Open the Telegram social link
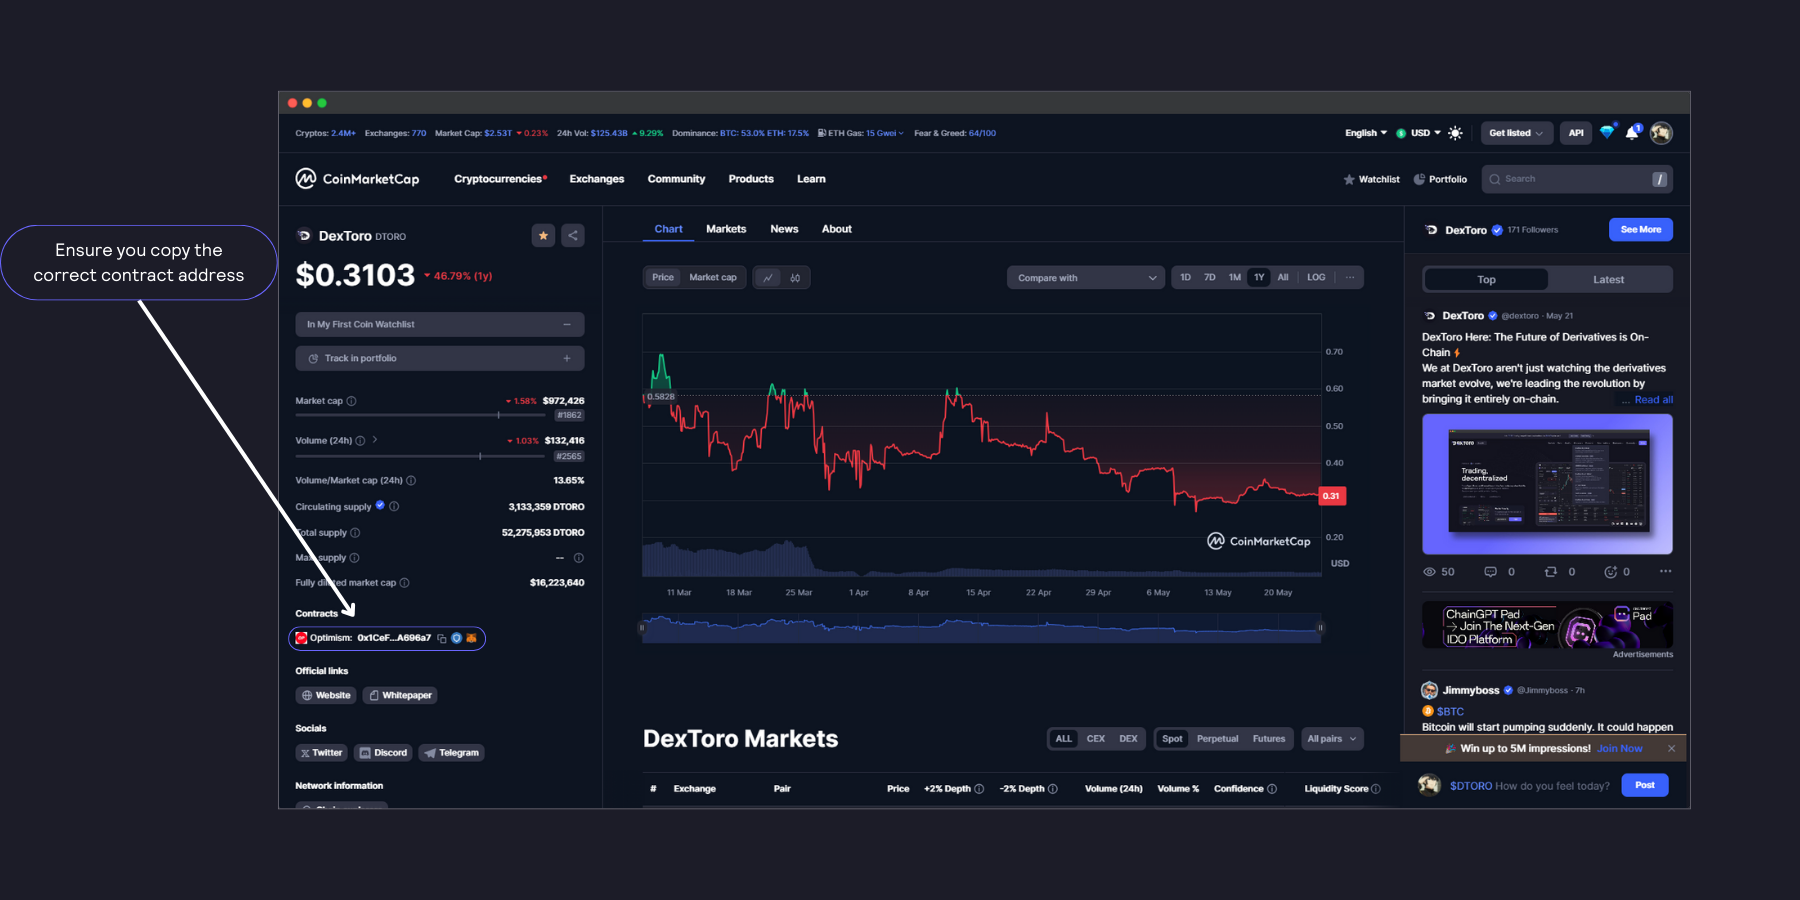Viewport: 1800px width, 900px height. (x=452, y=753)
